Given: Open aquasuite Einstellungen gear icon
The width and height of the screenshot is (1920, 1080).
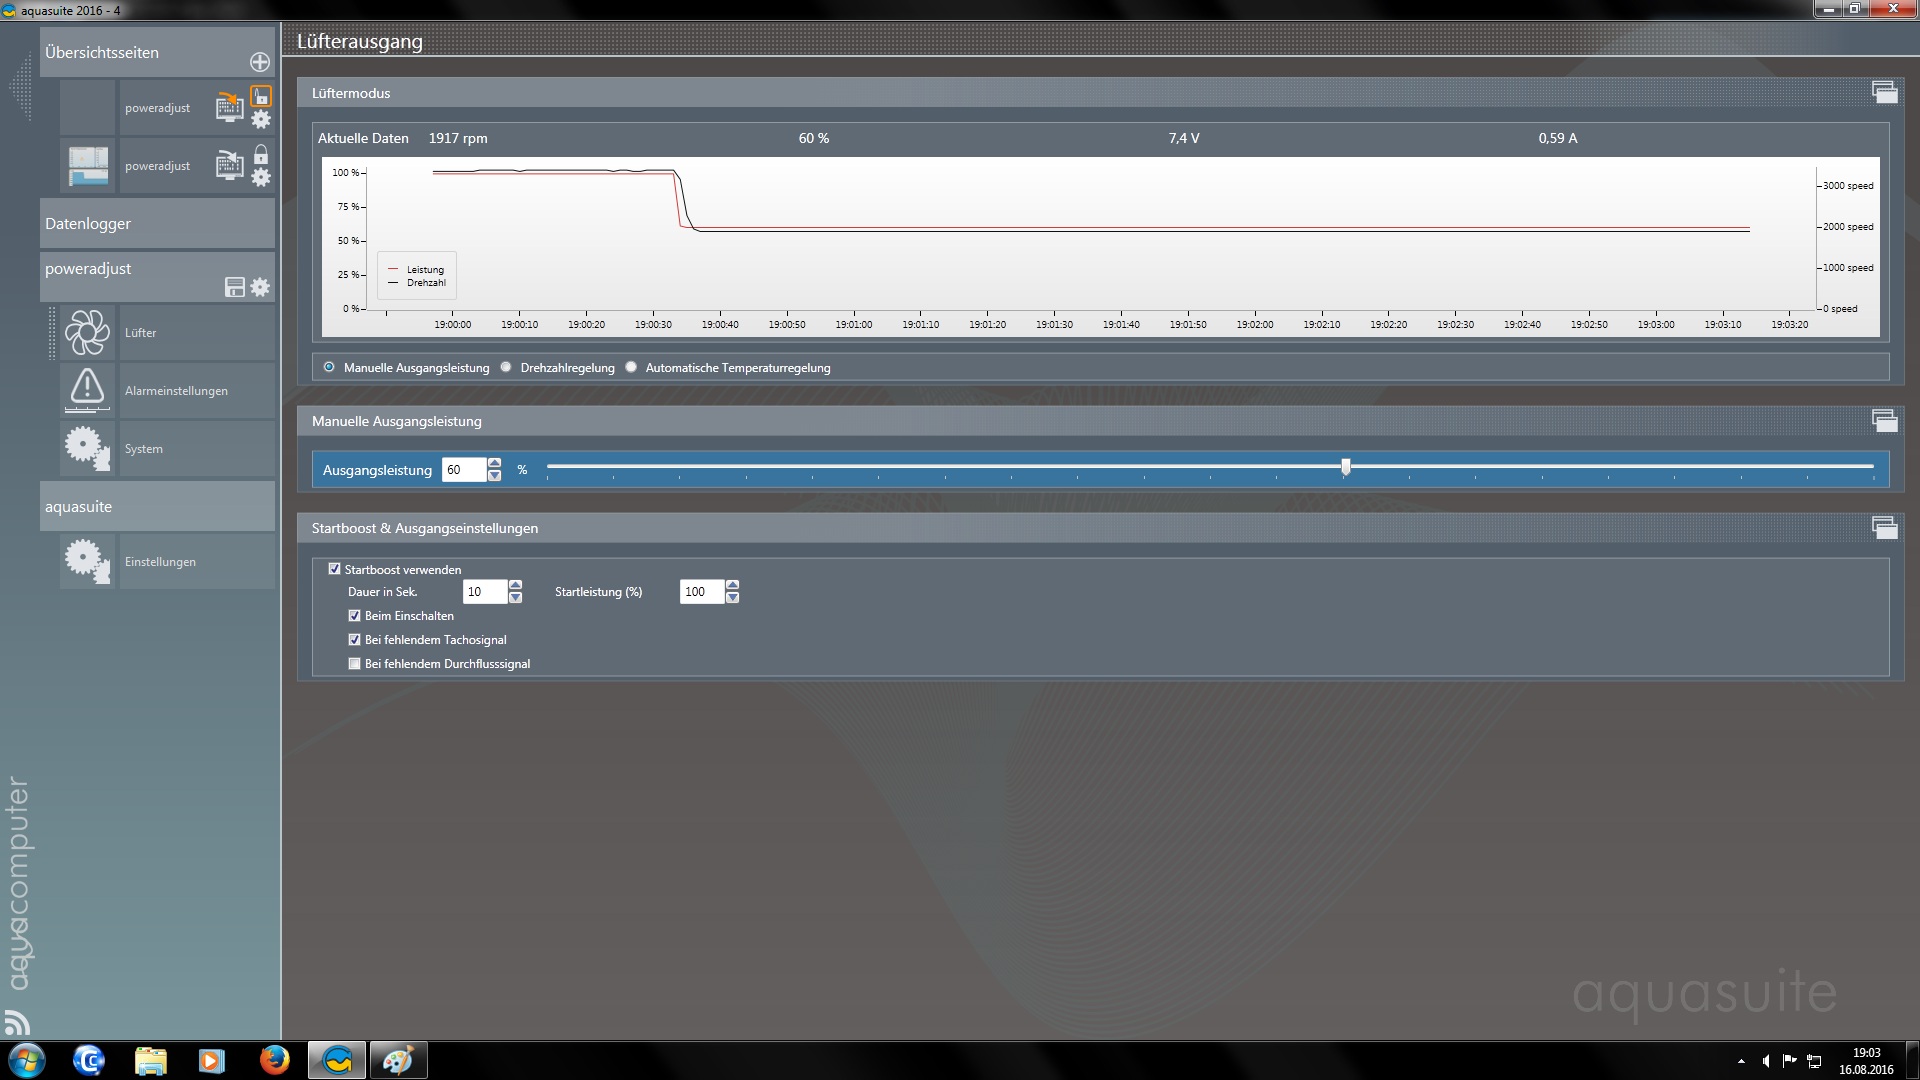Looking at the screenshot, I should pyautogui.click(x=87, y=561).
